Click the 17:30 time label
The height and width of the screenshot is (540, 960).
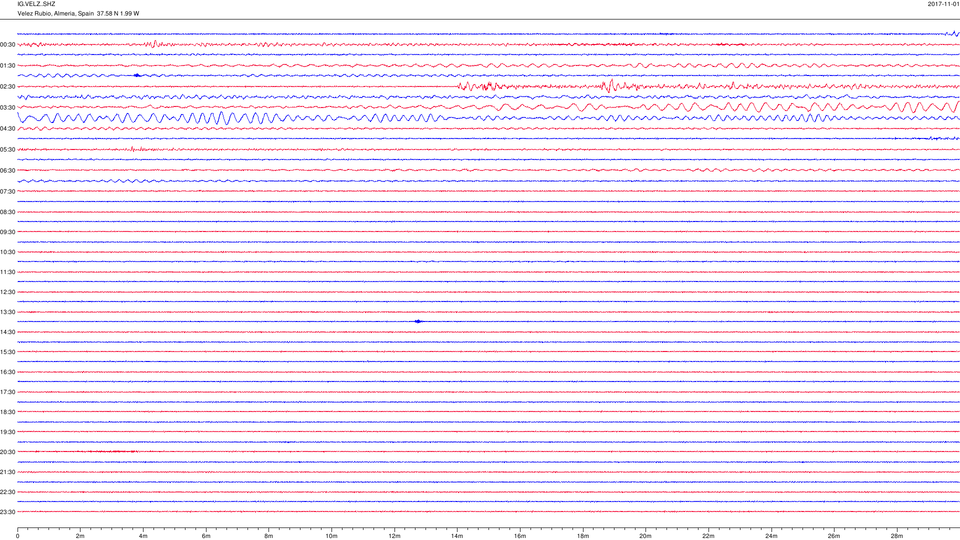pos(8,392)
